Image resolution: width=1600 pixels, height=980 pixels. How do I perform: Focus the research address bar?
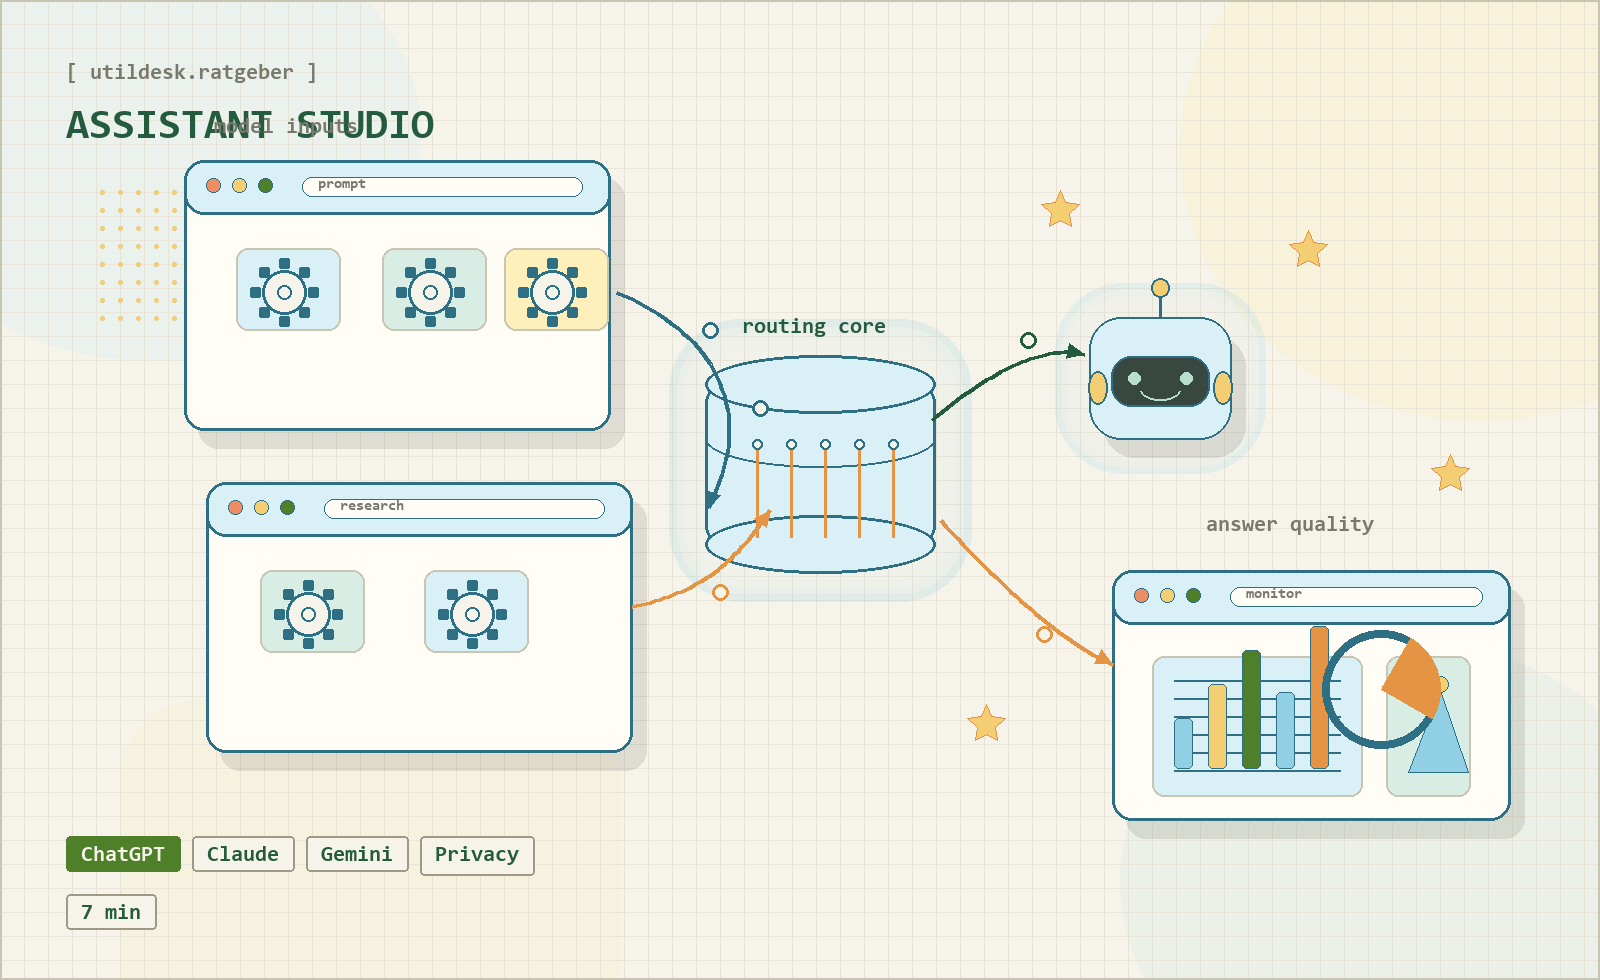464,509
